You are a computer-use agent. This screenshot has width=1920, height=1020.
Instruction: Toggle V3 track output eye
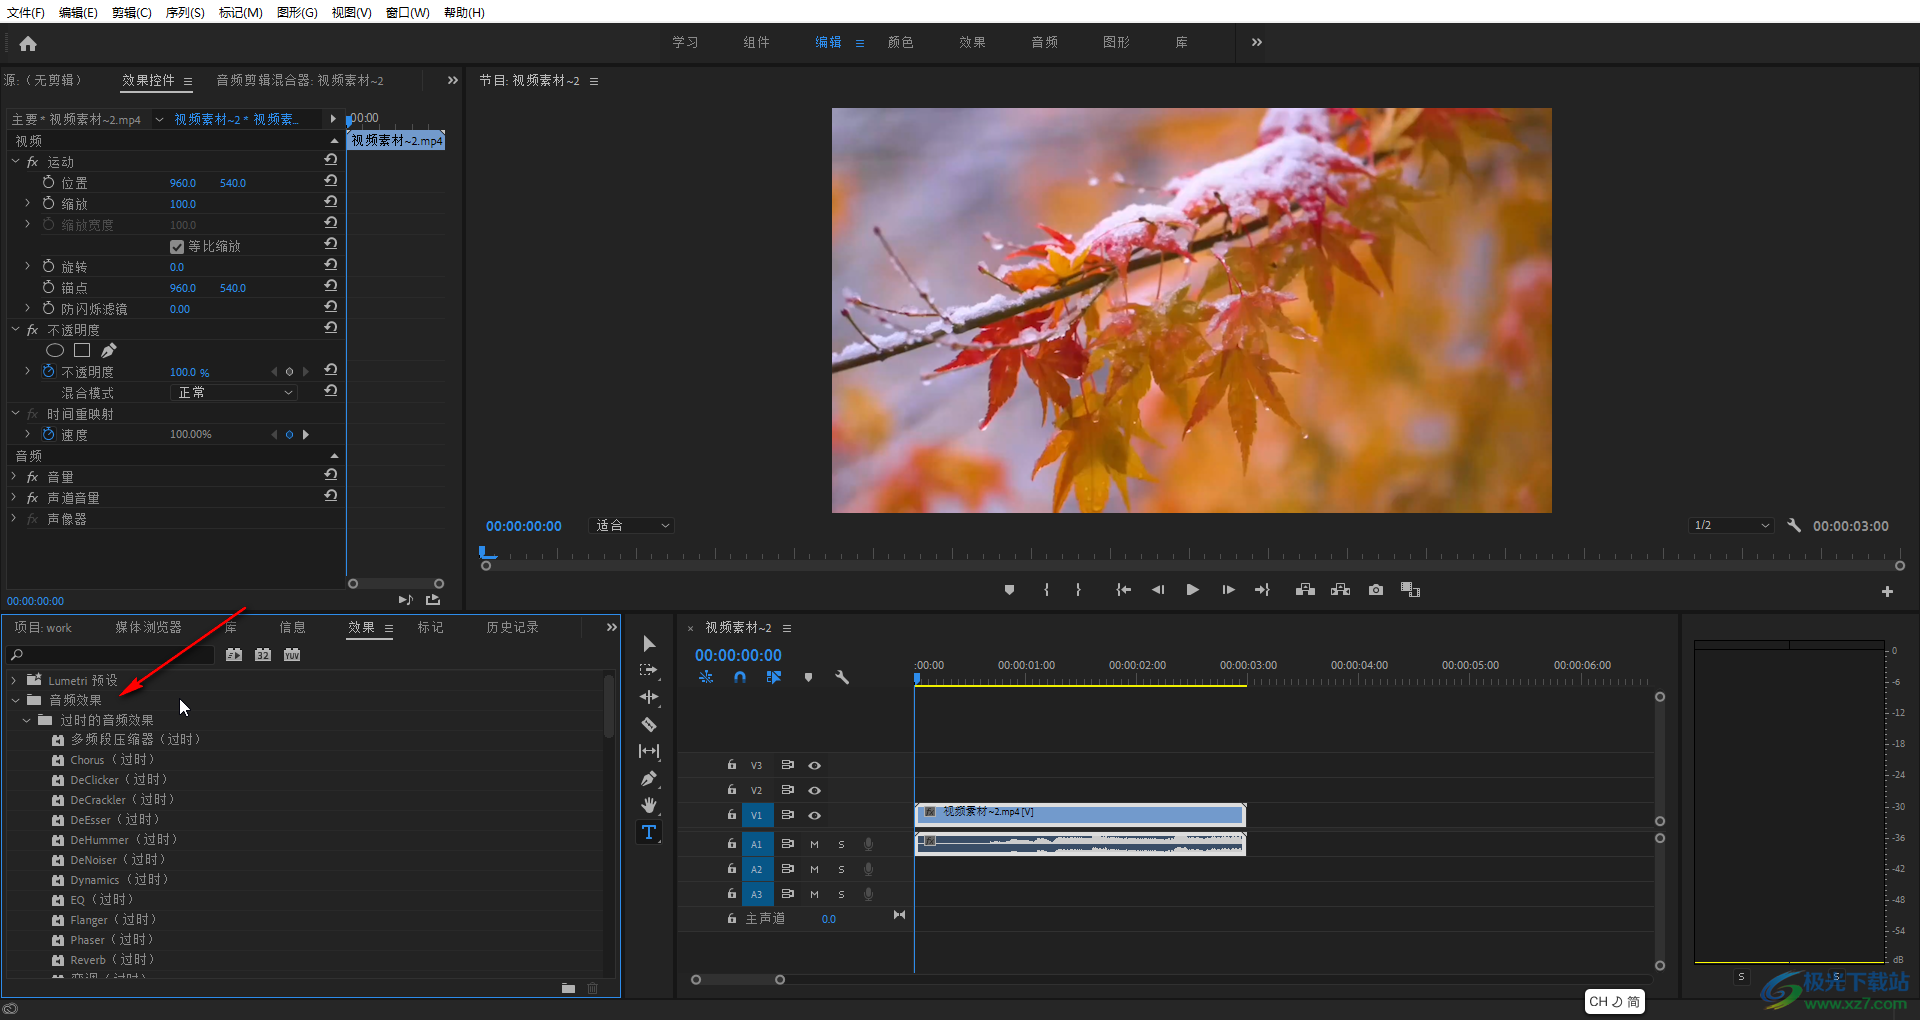pos(815,765)
